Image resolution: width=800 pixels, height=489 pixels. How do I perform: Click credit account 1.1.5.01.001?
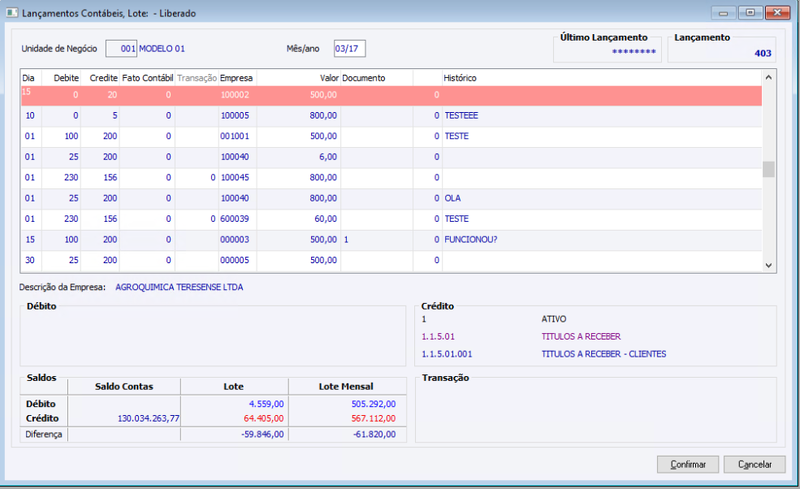(x=447, y=354)
